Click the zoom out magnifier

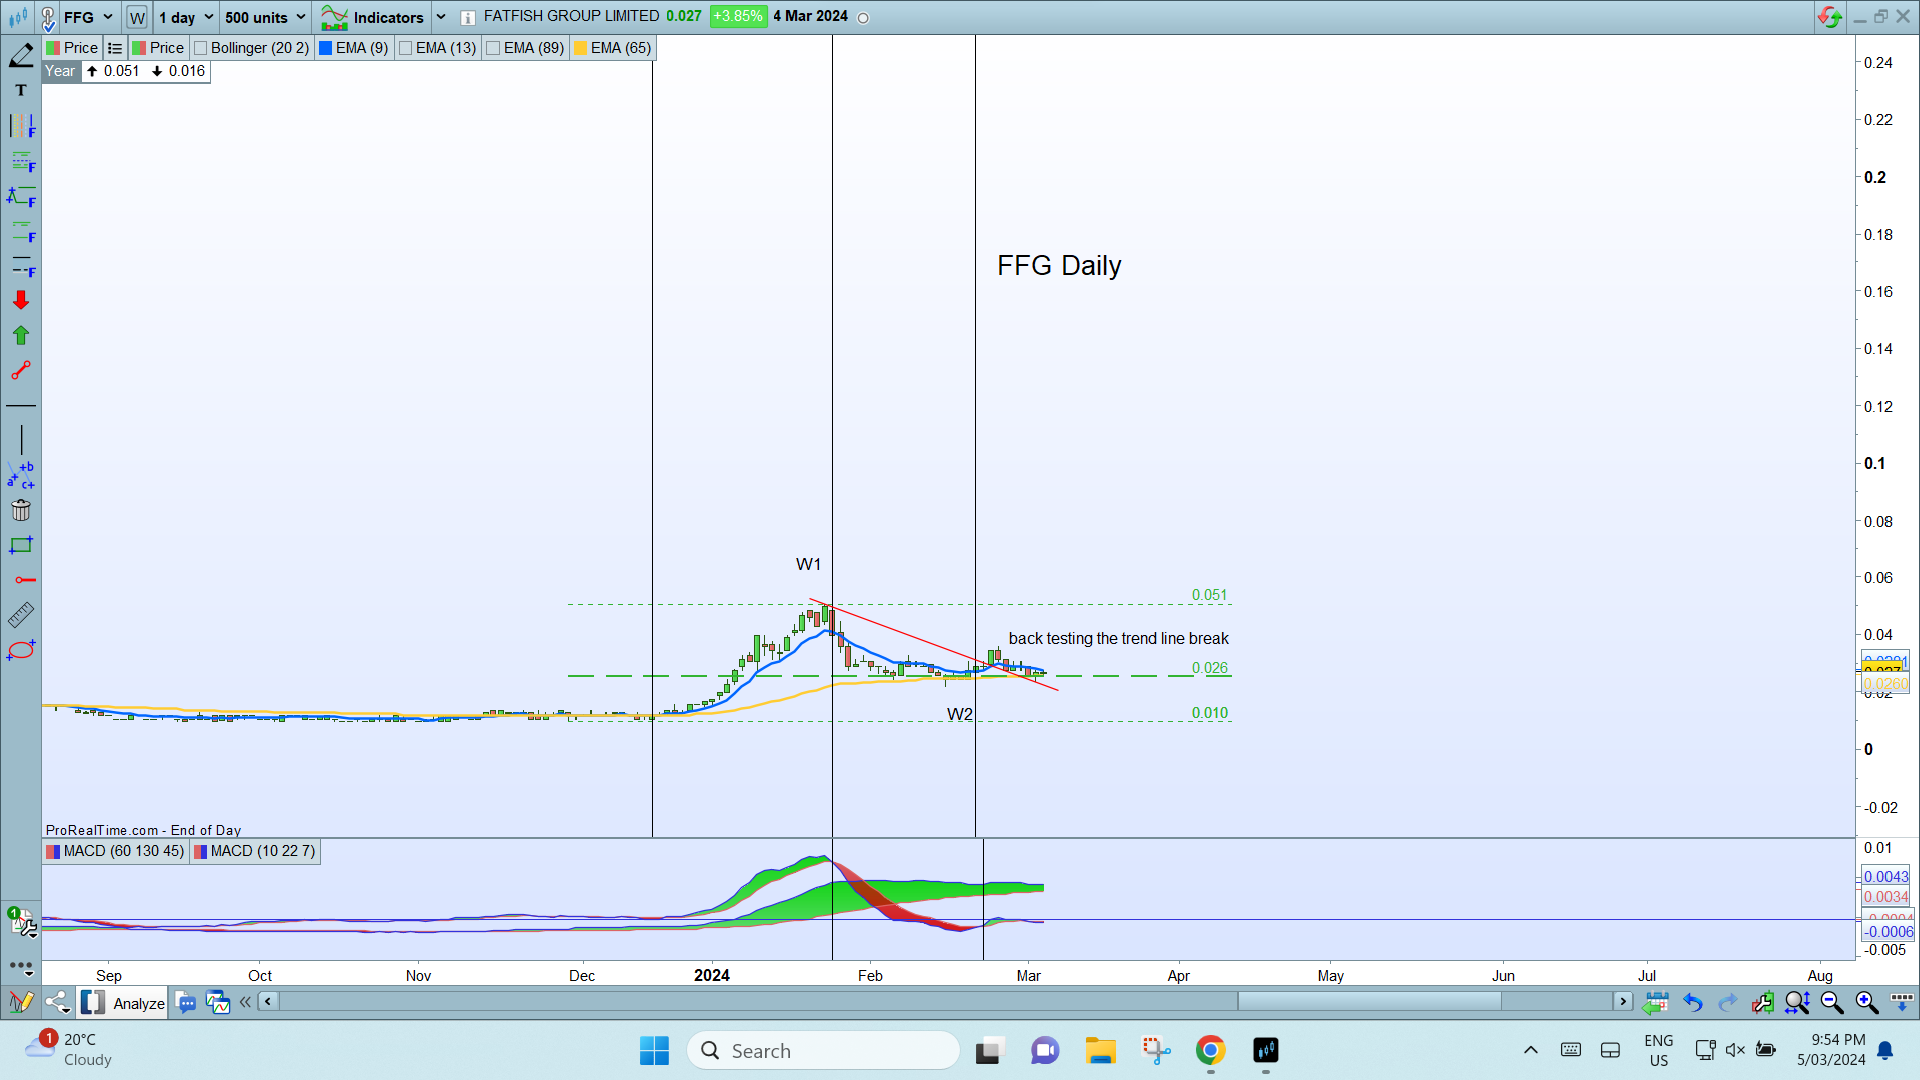tap(1832, 1002)
